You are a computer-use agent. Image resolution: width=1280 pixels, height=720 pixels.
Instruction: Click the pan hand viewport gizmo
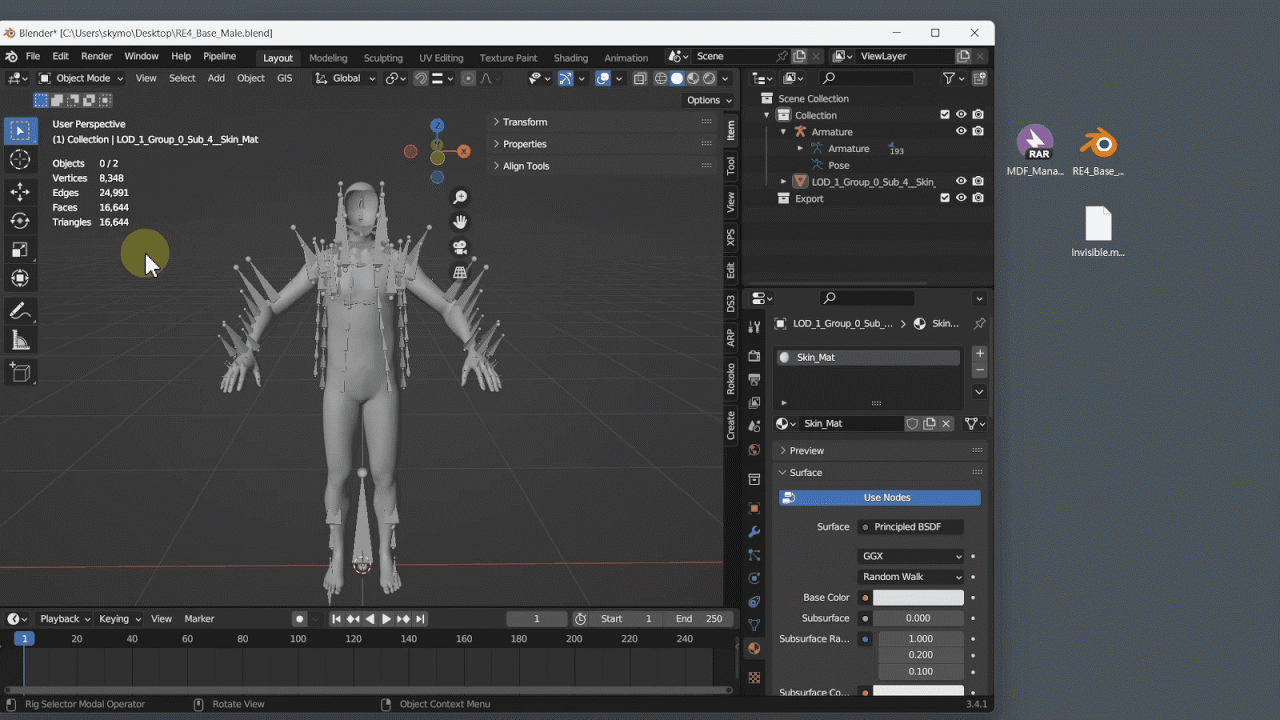point(460,222)
